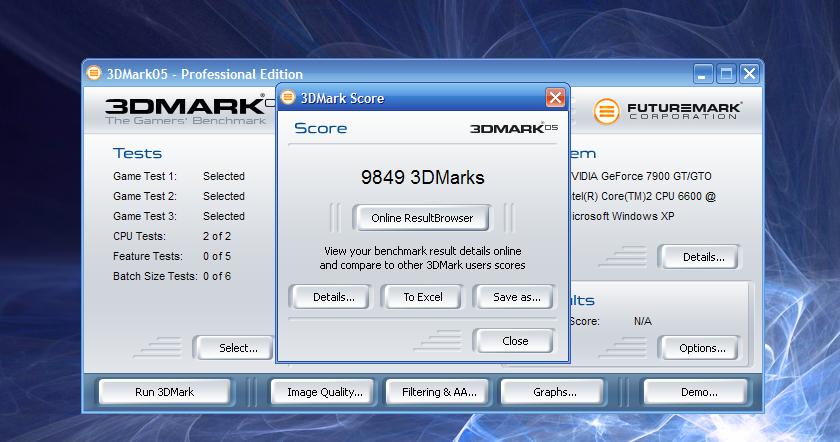Viewport: 840px width, 442px height.
Task: Click the '2 of 2' CPU tests value
Action: (216, 236)
